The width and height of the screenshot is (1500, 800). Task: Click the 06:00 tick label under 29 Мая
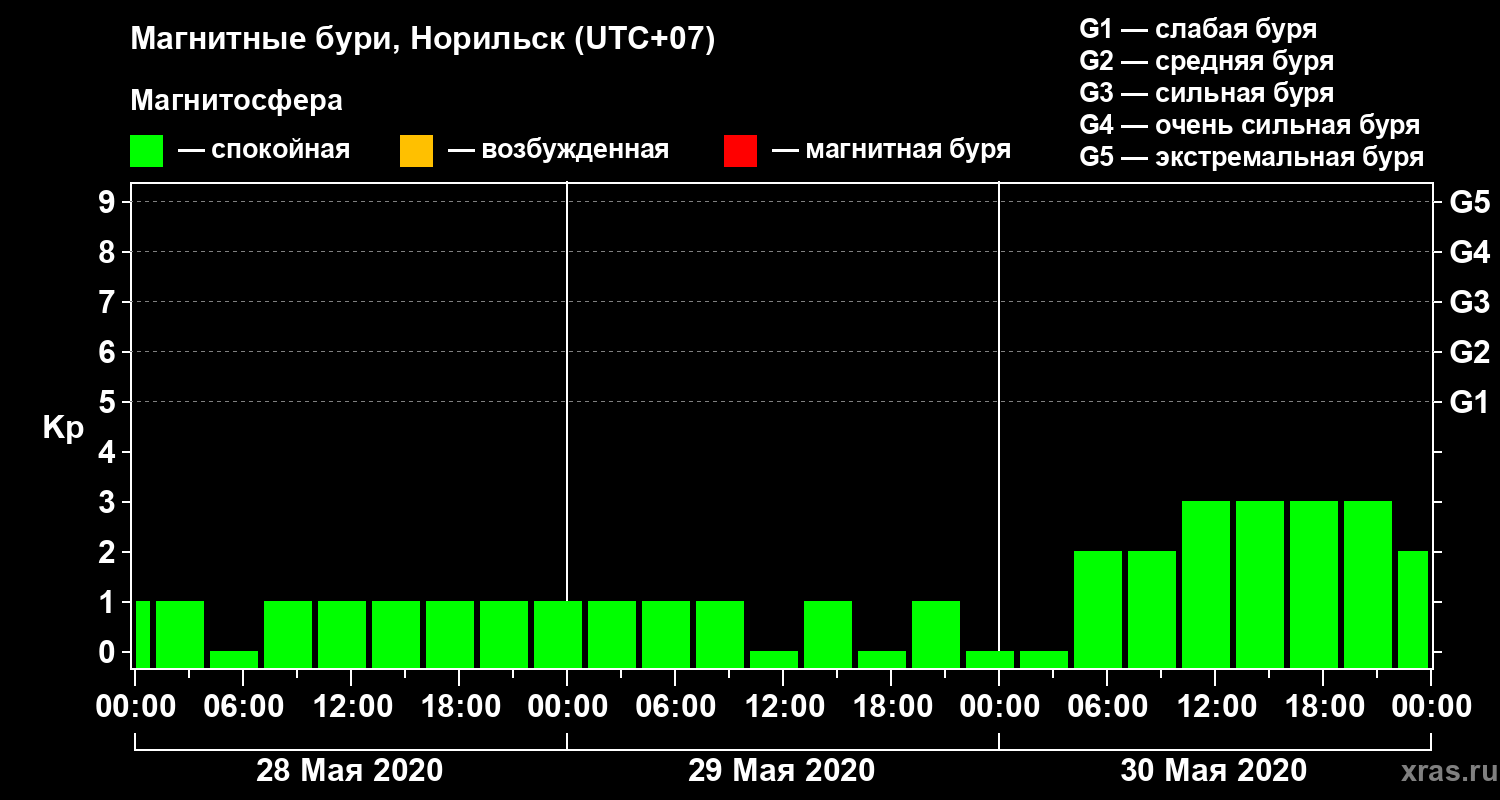click(675, 706)
